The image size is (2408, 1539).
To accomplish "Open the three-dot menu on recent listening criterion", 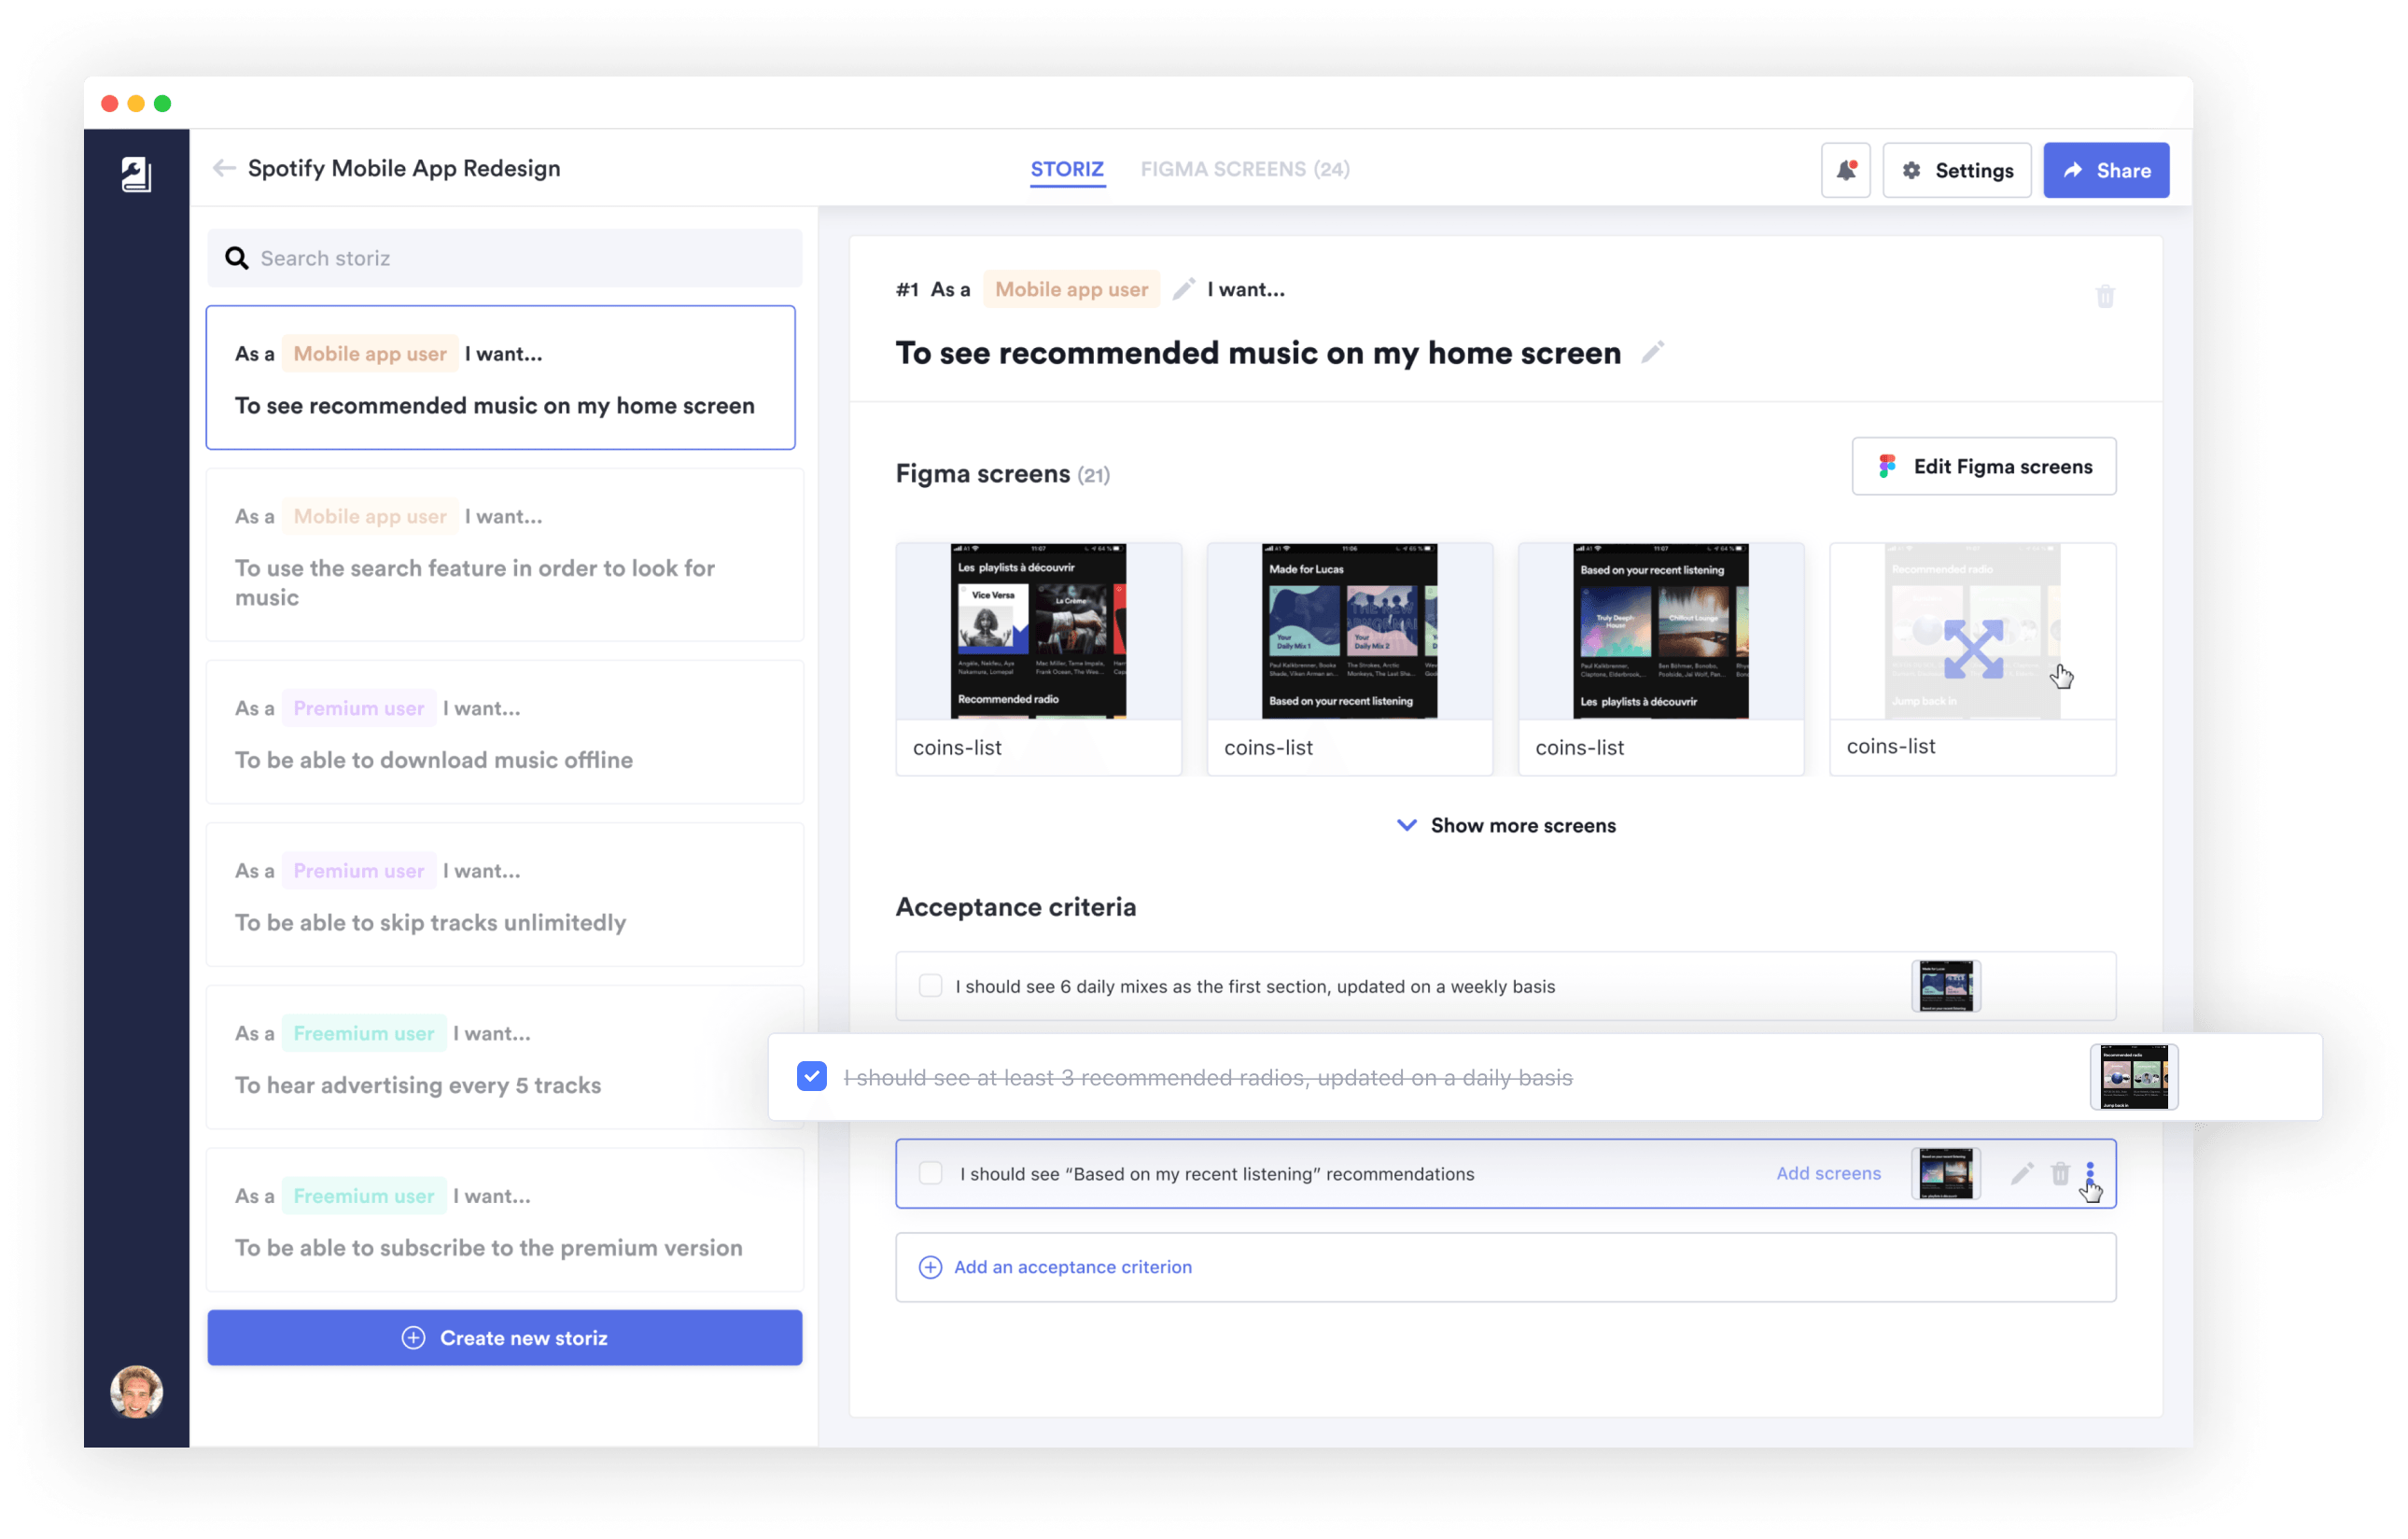I will 2089,1173.
